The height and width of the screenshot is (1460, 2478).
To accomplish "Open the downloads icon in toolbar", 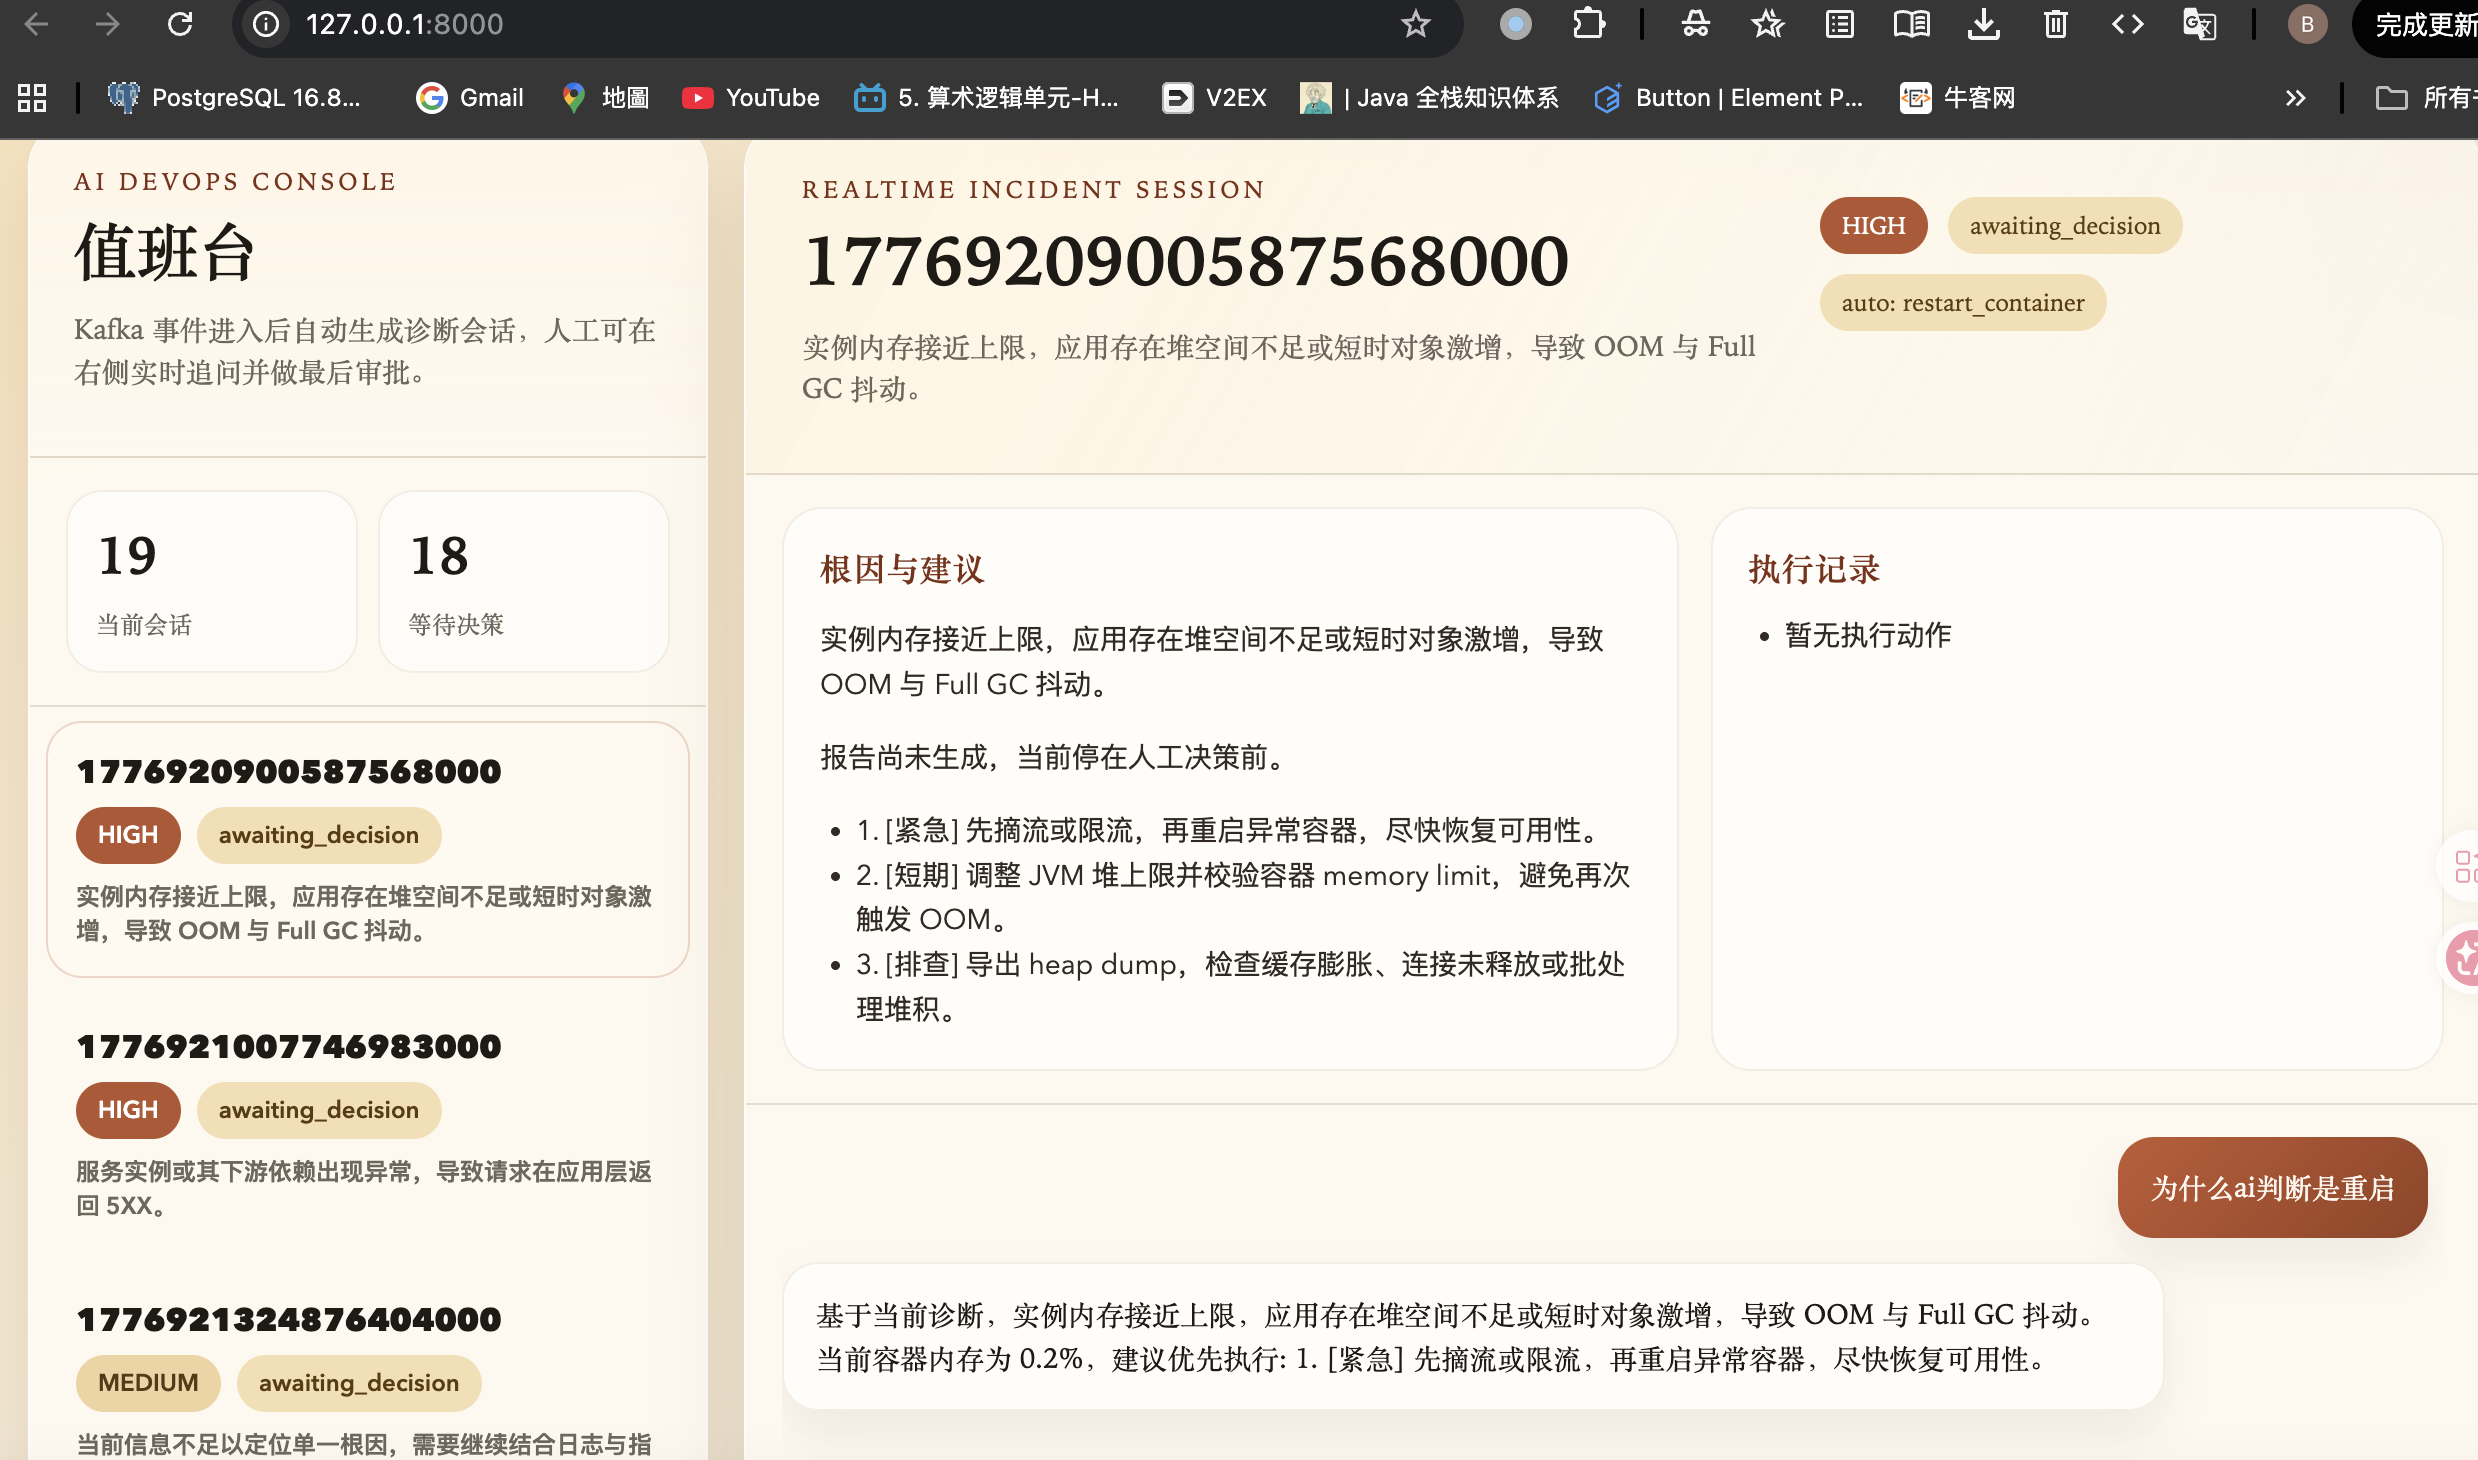I will [1984, 23].
